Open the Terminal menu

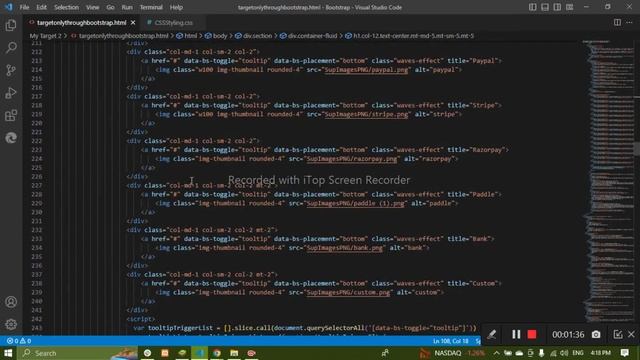pos(151,7)
